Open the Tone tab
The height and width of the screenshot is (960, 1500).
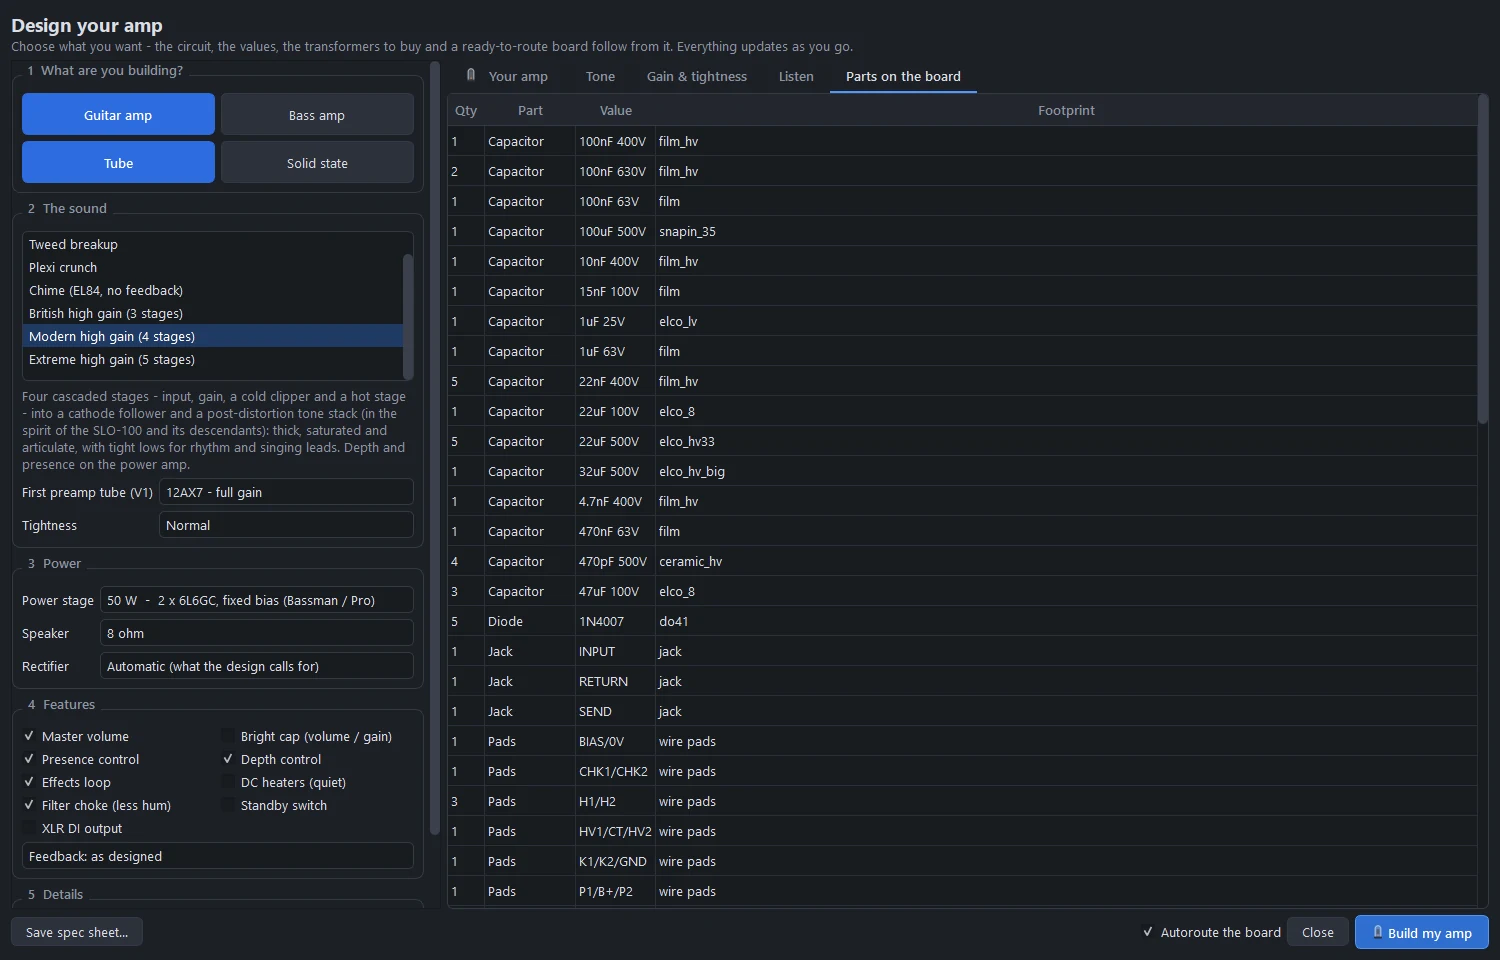tap(600, 76)
